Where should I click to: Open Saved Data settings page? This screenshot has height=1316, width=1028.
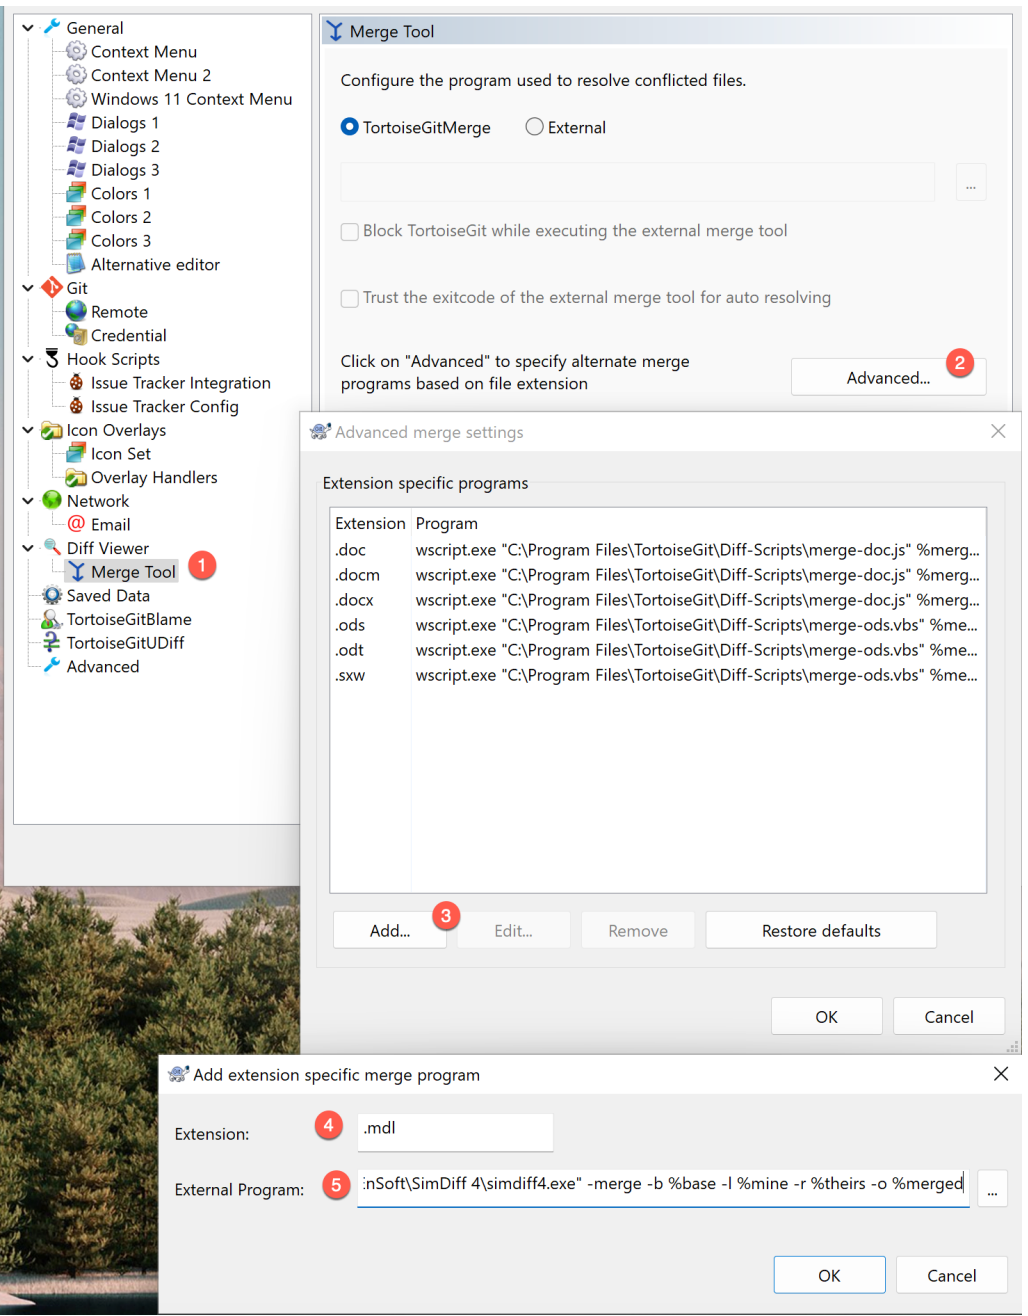[108, 595]
